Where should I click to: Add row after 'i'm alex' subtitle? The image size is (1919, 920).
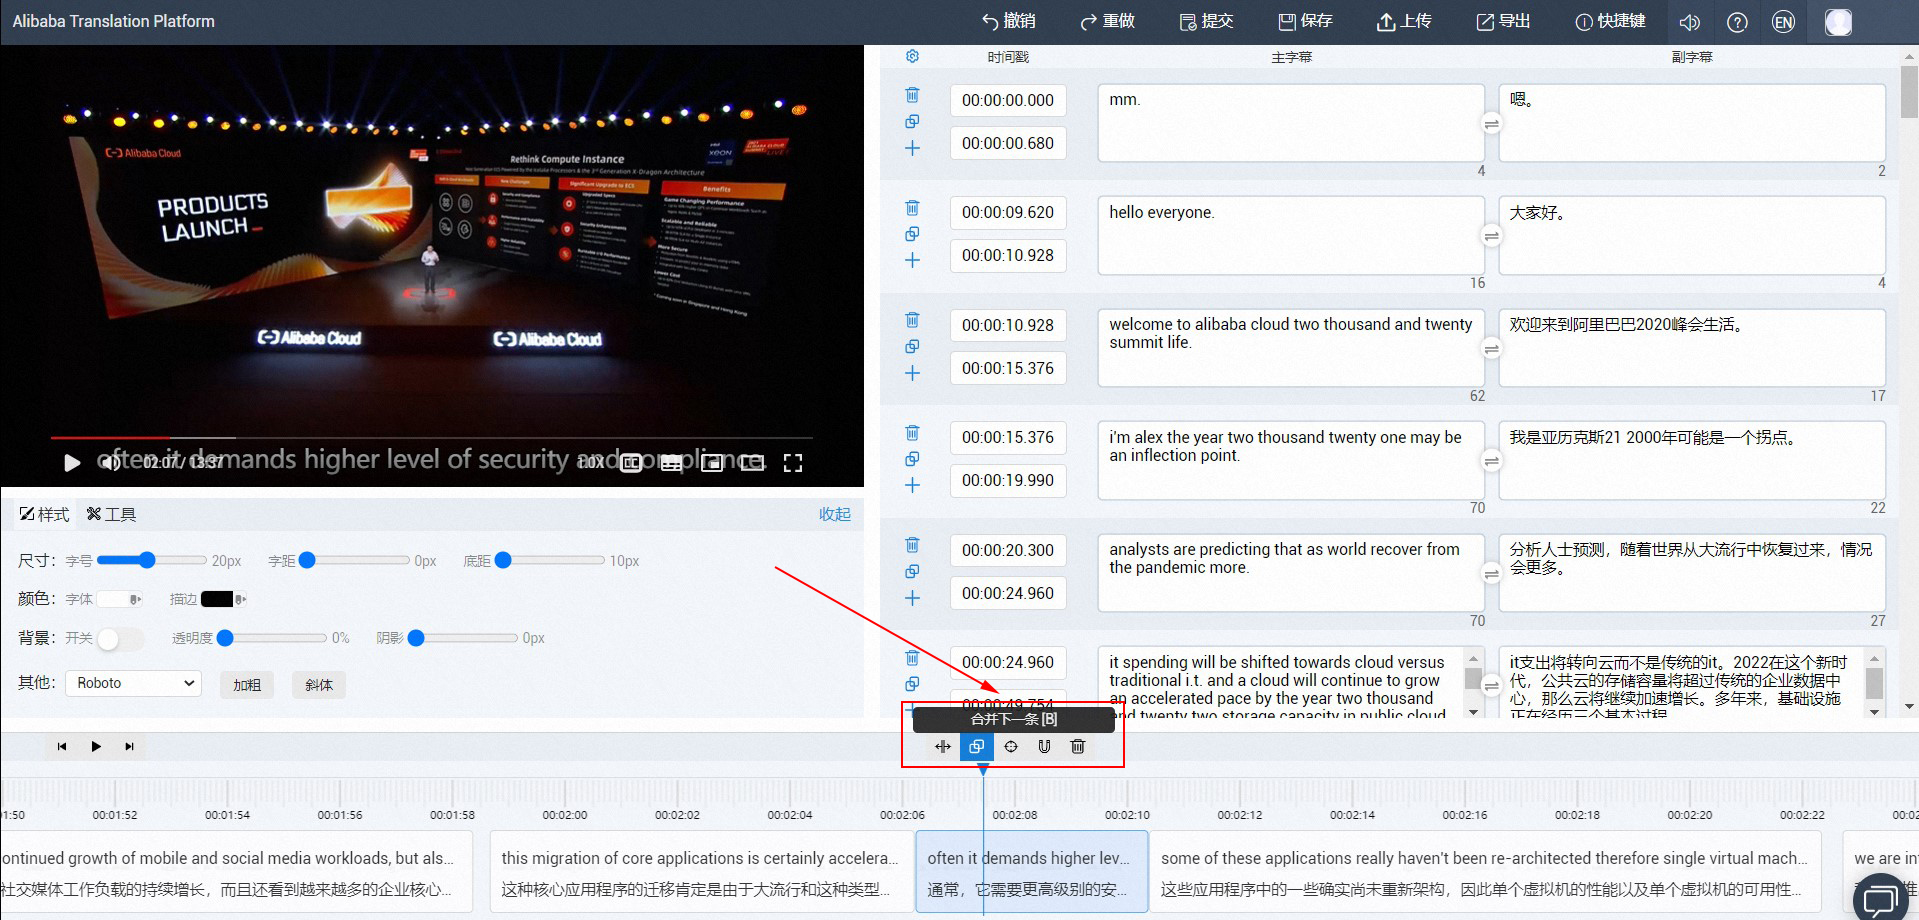tap(912, 485)
